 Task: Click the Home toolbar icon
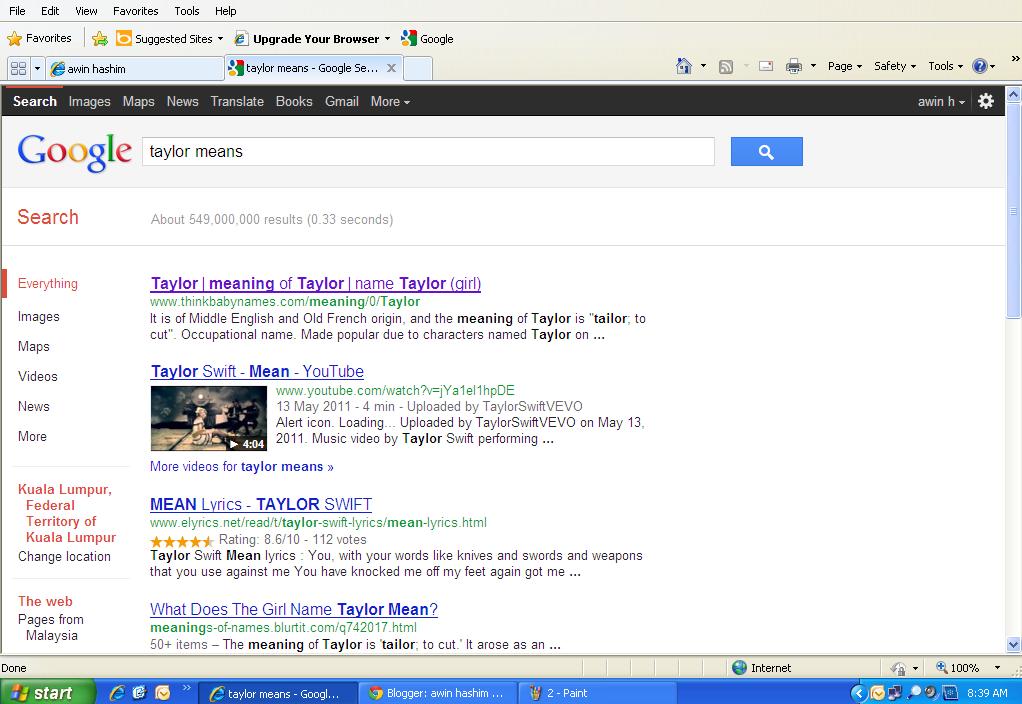point(684,66)
